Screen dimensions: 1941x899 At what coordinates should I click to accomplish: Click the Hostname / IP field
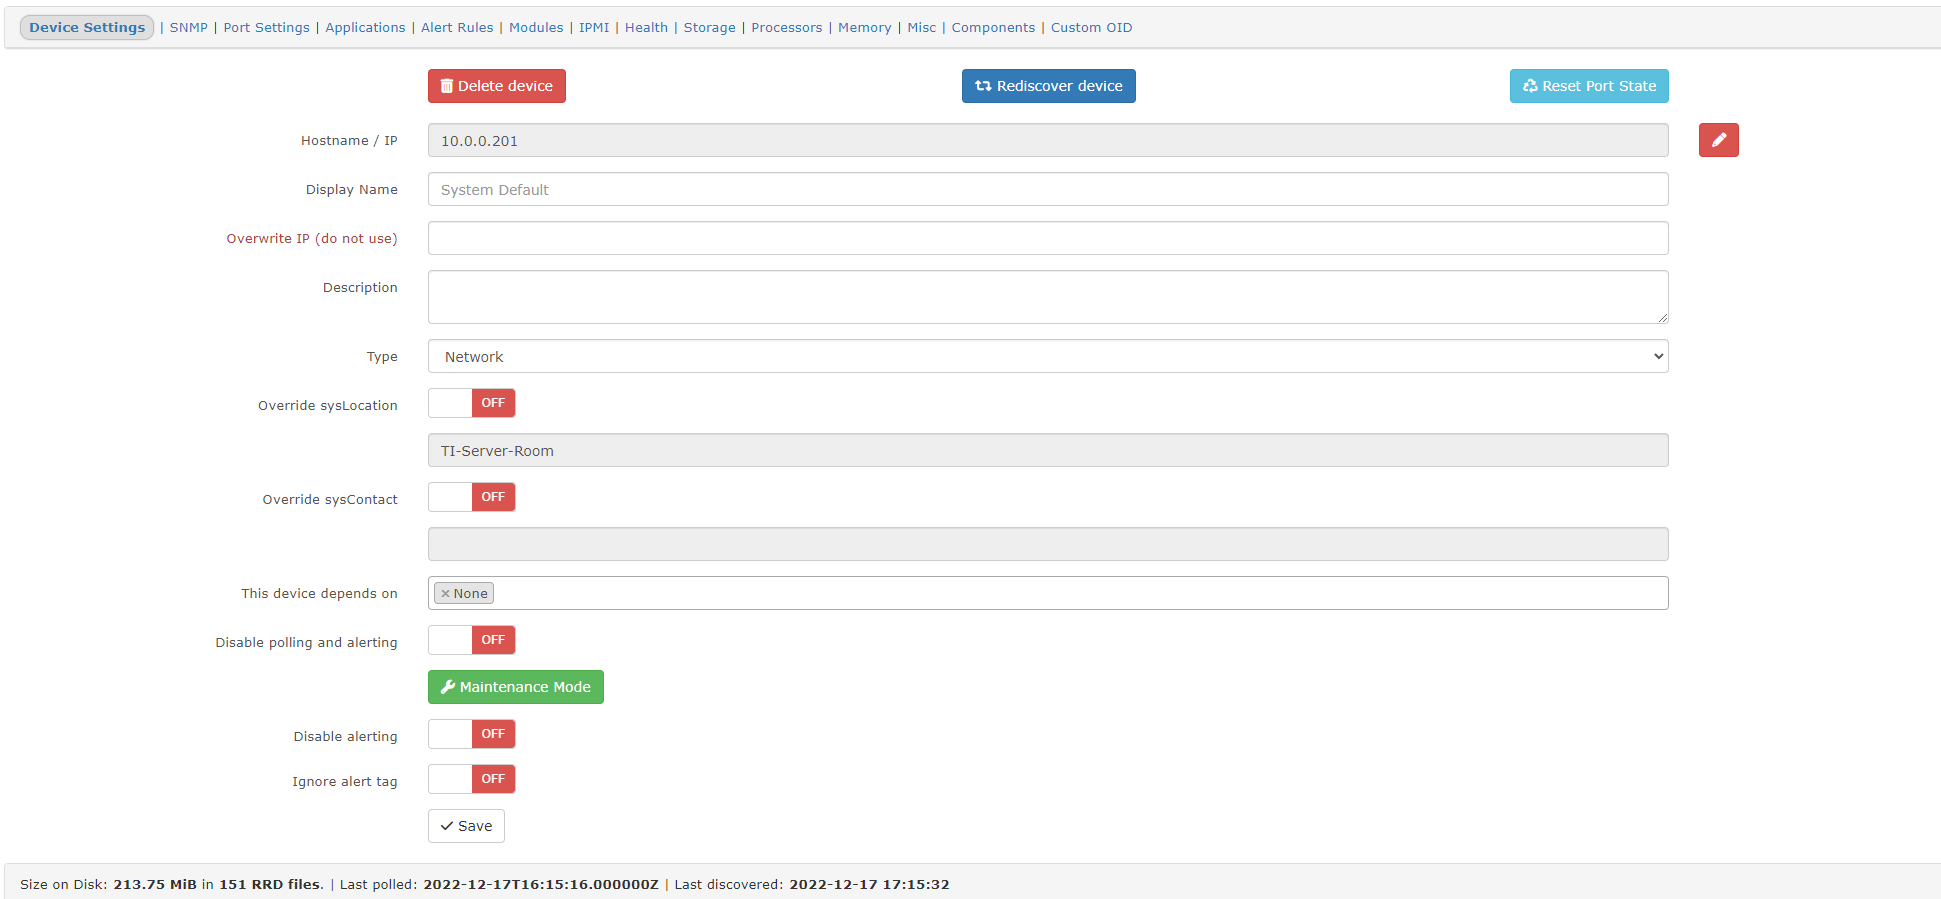(1048, 140)
